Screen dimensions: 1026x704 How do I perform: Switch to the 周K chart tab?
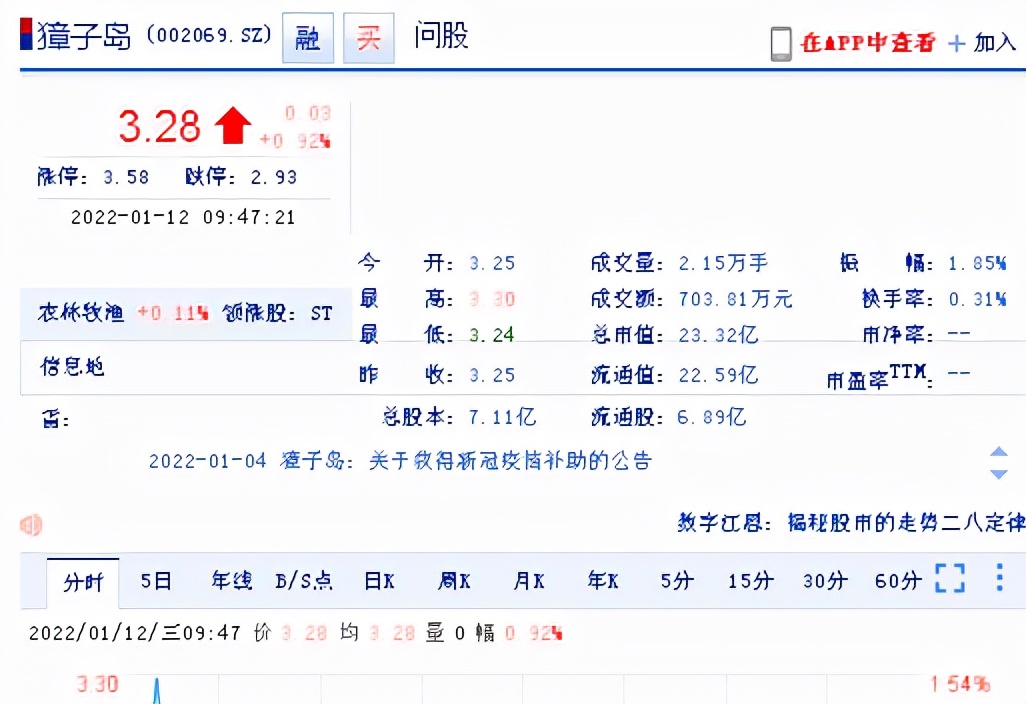(454, 581)
